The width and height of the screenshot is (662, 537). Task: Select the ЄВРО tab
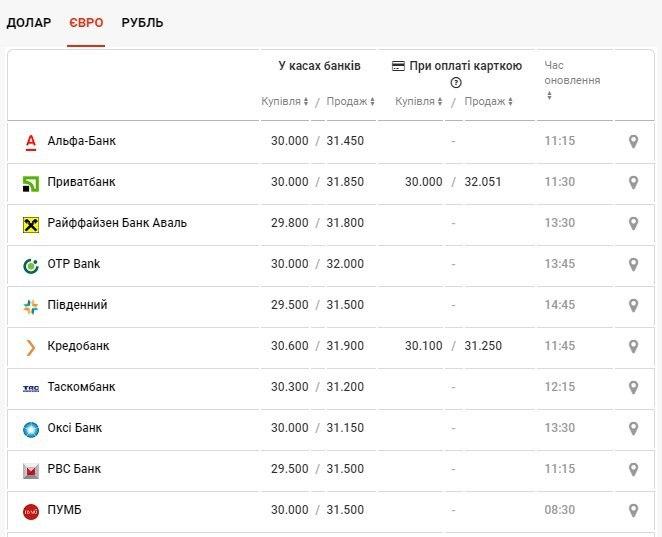pos(86,22)
